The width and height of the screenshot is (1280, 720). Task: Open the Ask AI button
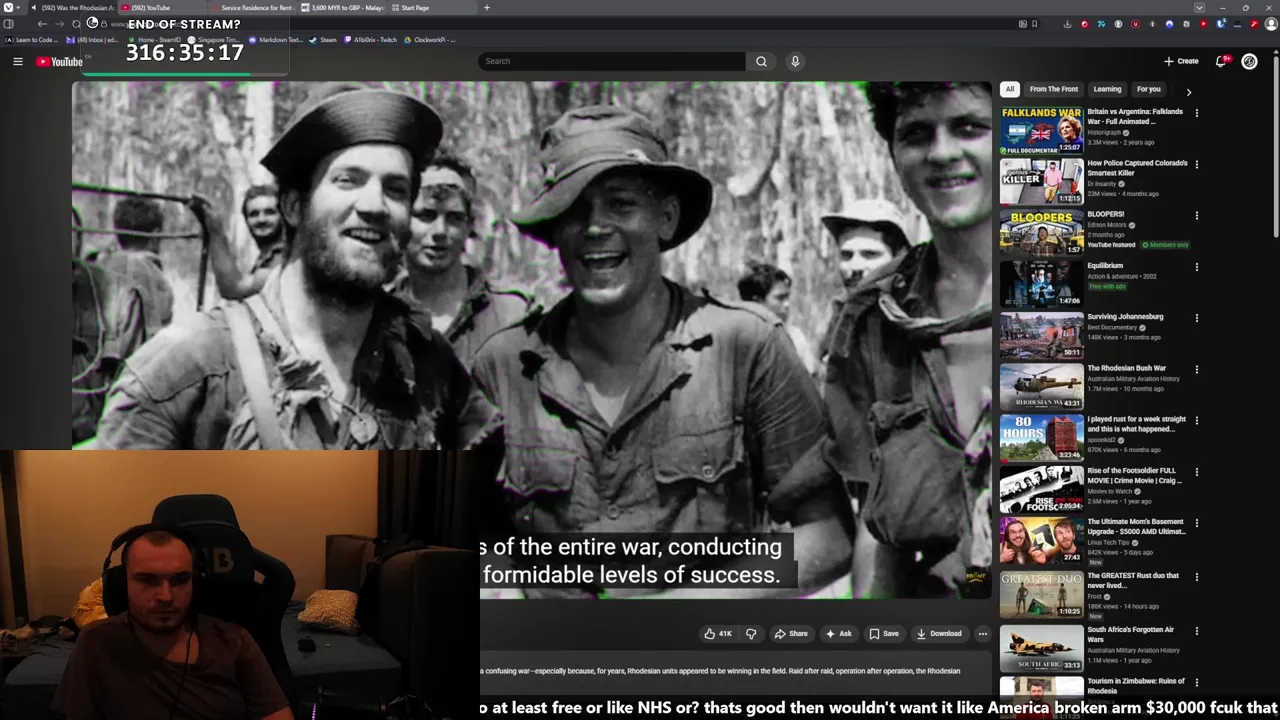[838, 633]
